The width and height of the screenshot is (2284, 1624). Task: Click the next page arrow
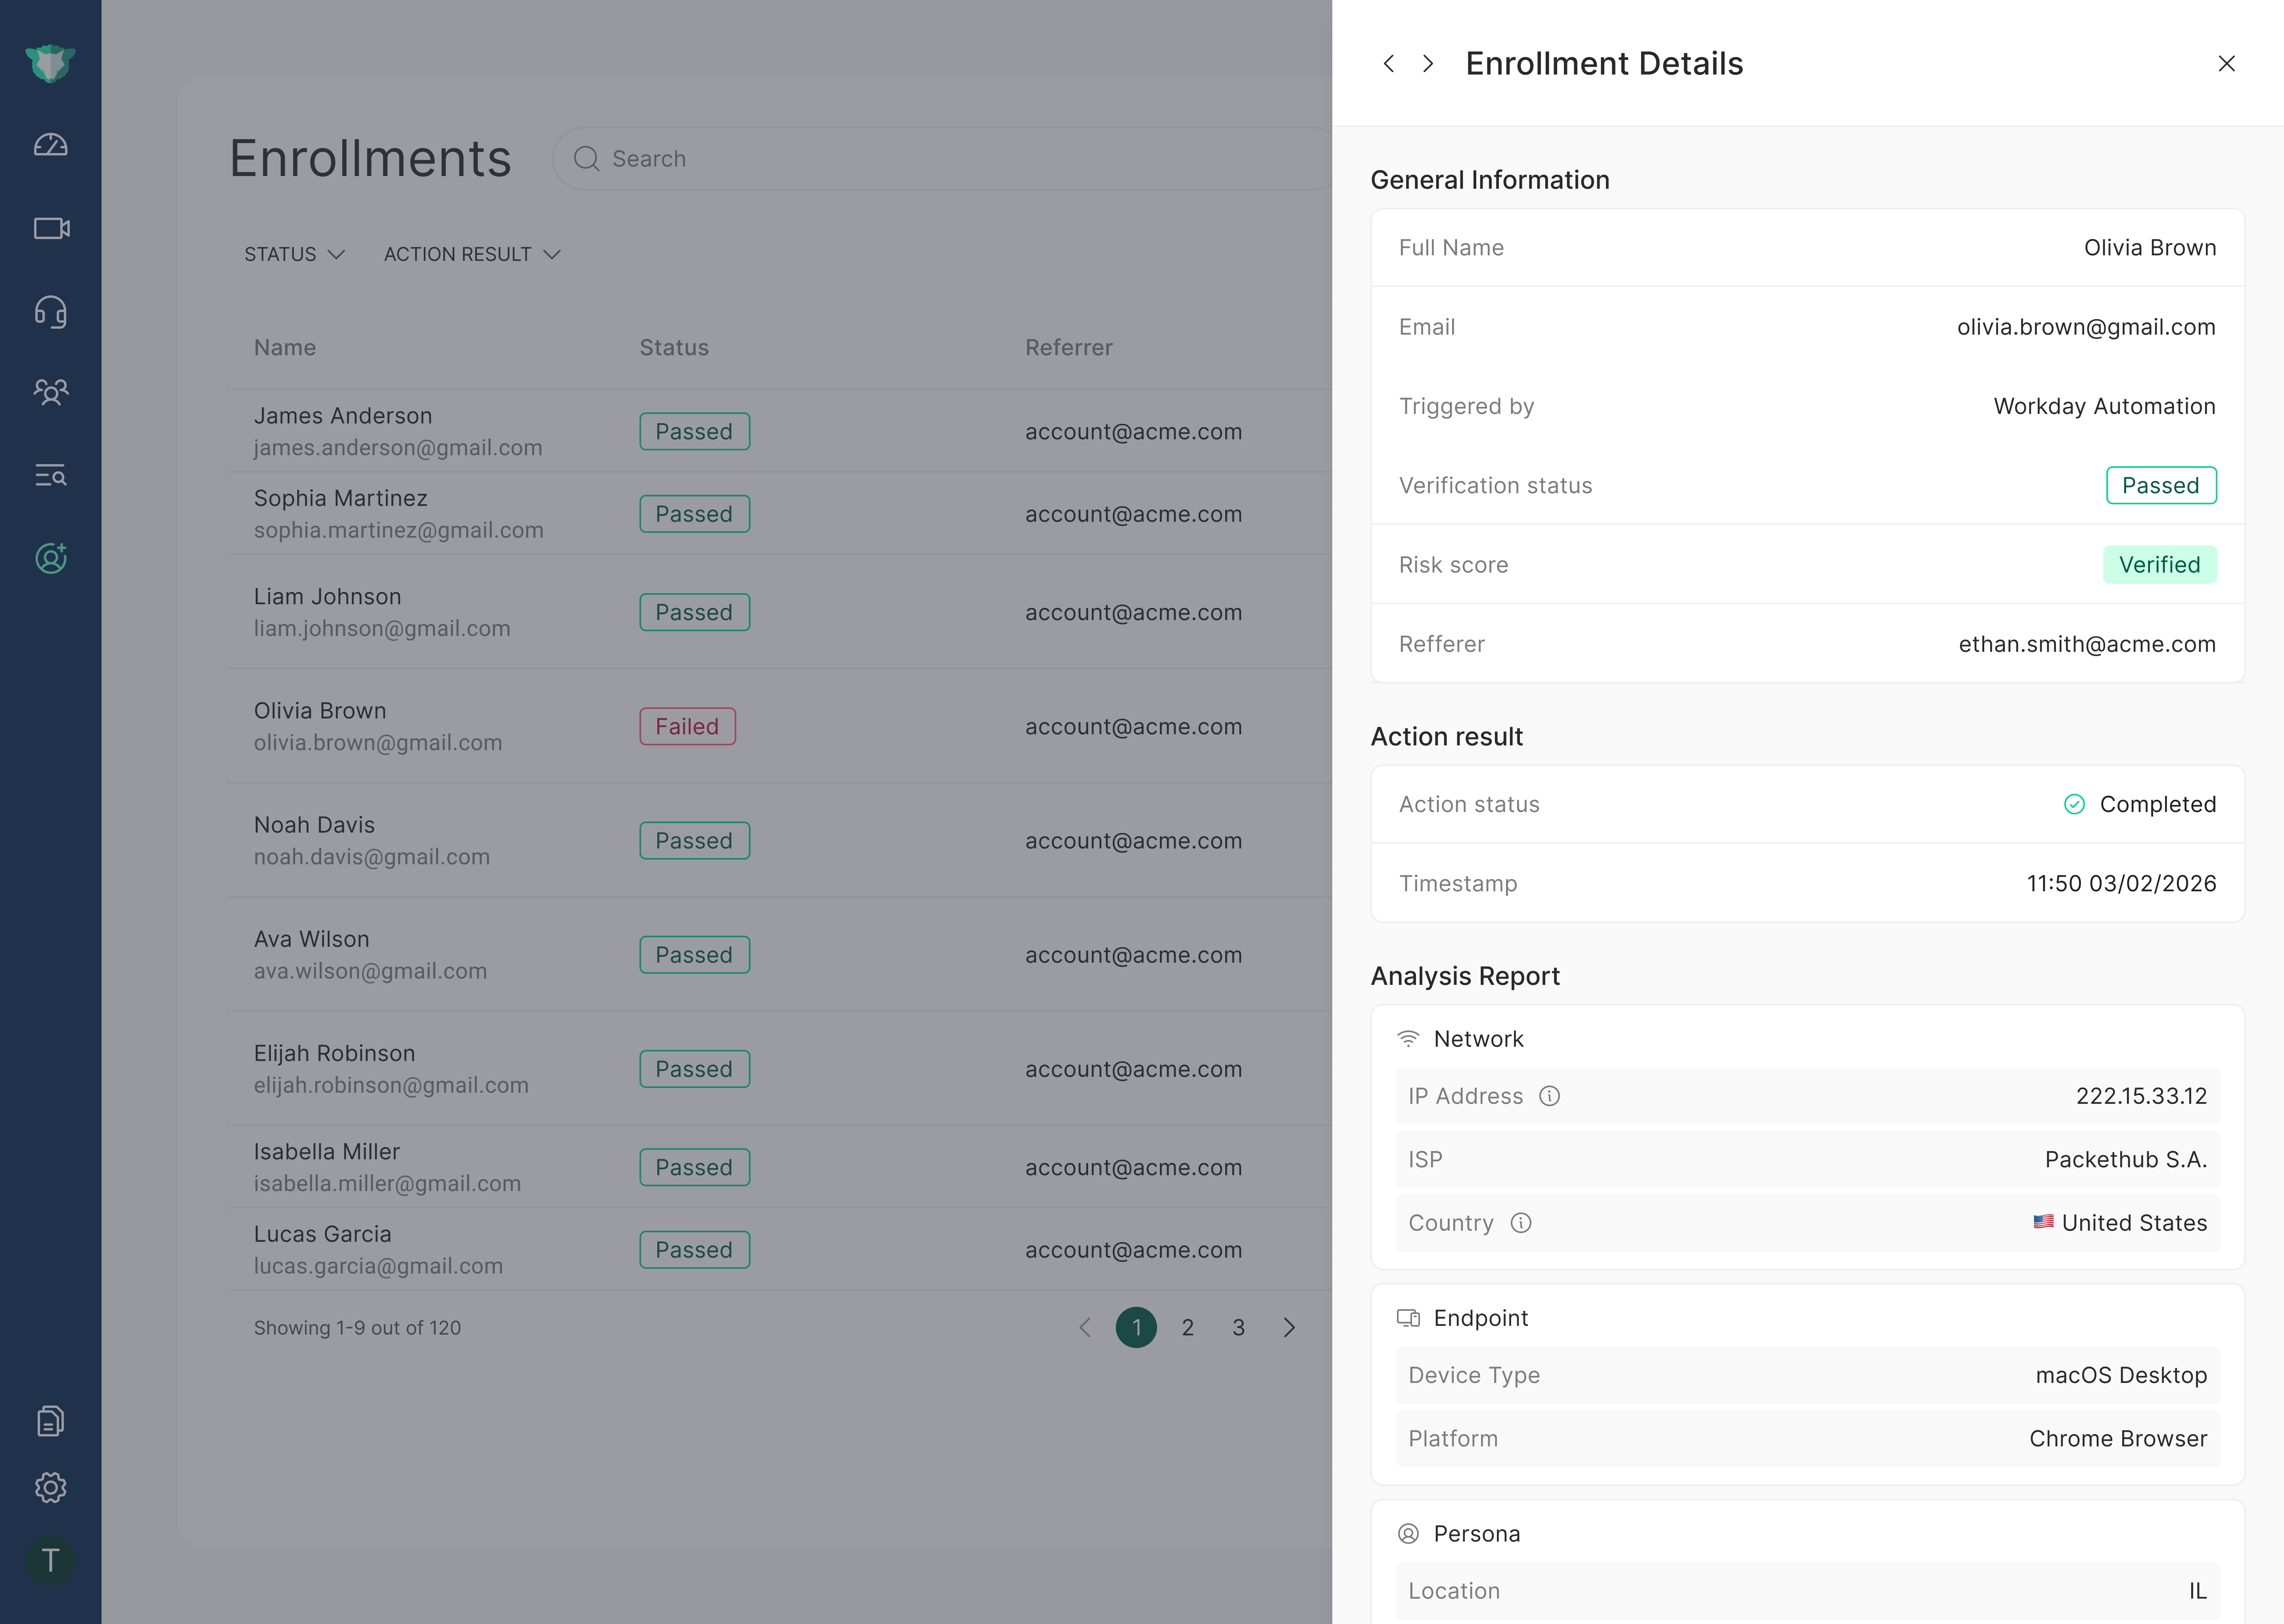click(x=1289, y=1327)
